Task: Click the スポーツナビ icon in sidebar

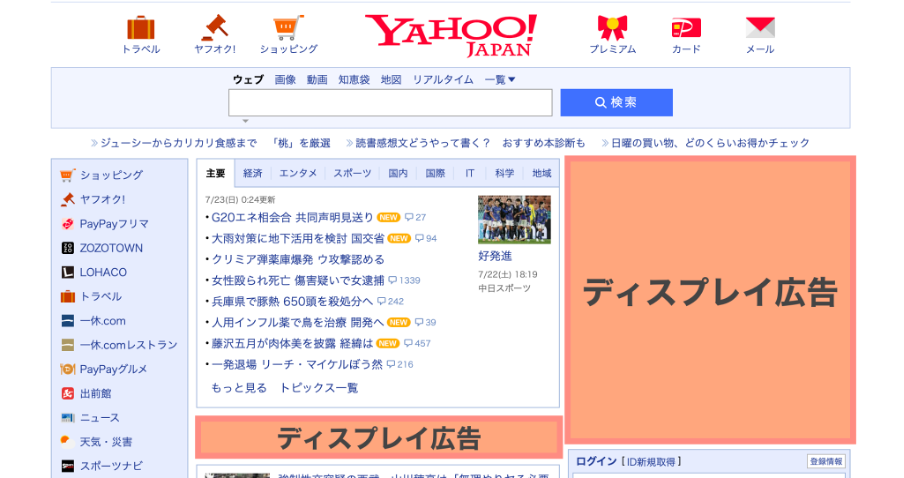Action: pyautogui.click(x=67, y=466)
